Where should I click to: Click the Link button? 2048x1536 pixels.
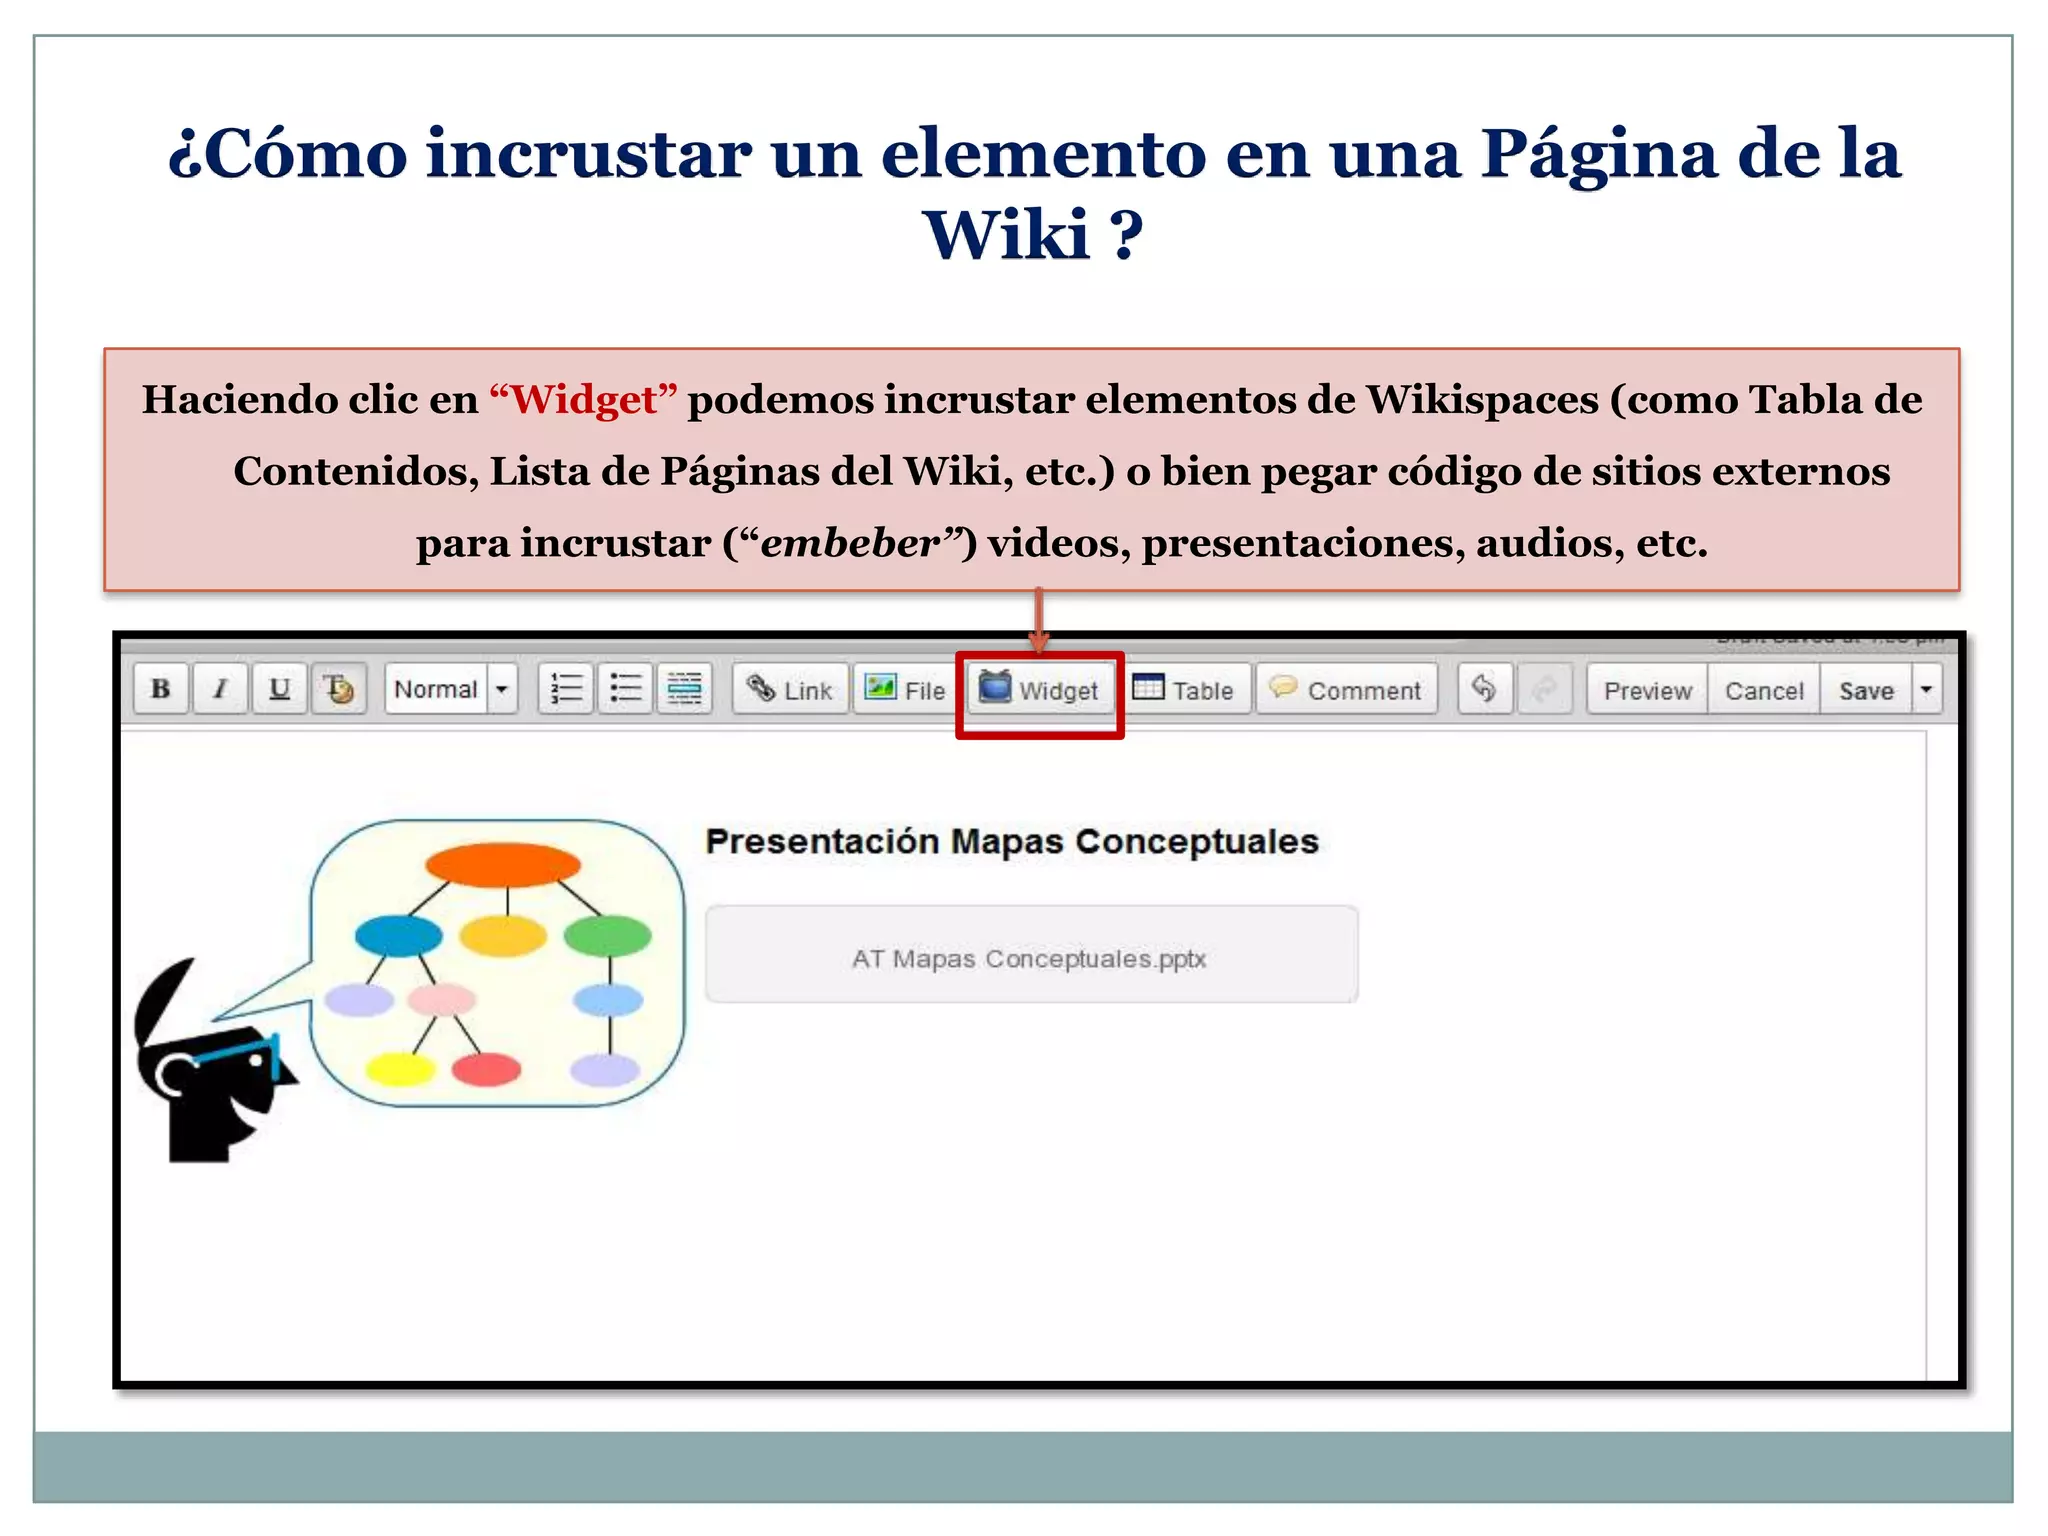(790, 689)
